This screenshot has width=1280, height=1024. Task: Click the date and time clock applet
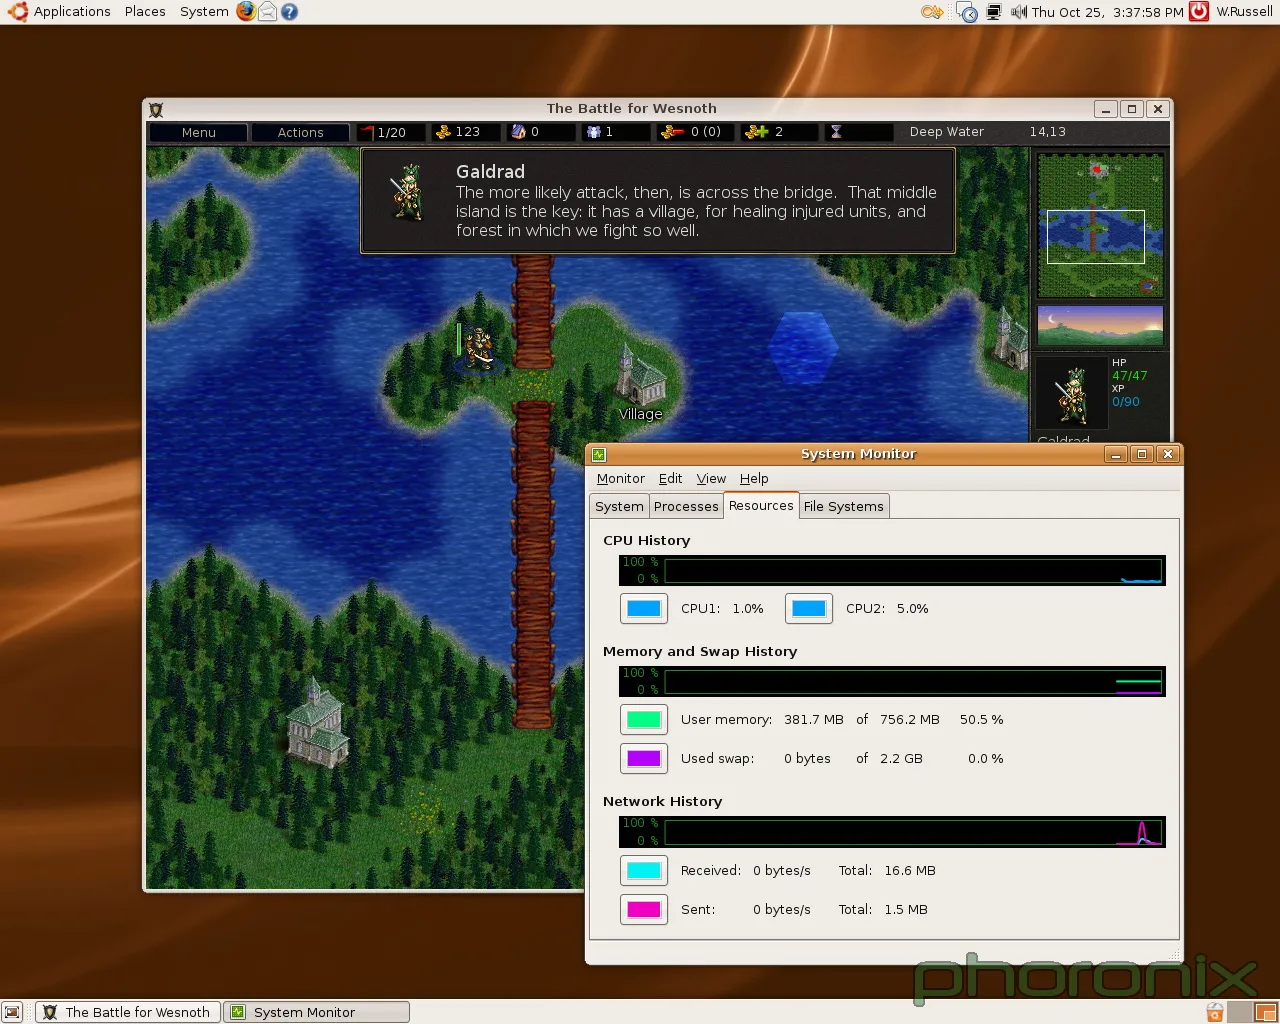click(1107, 12)
